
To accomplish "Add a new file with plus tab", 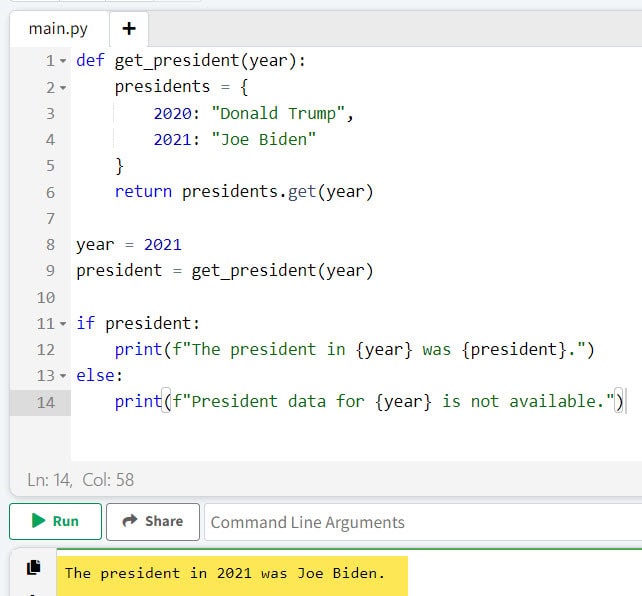I will point(129,29).
